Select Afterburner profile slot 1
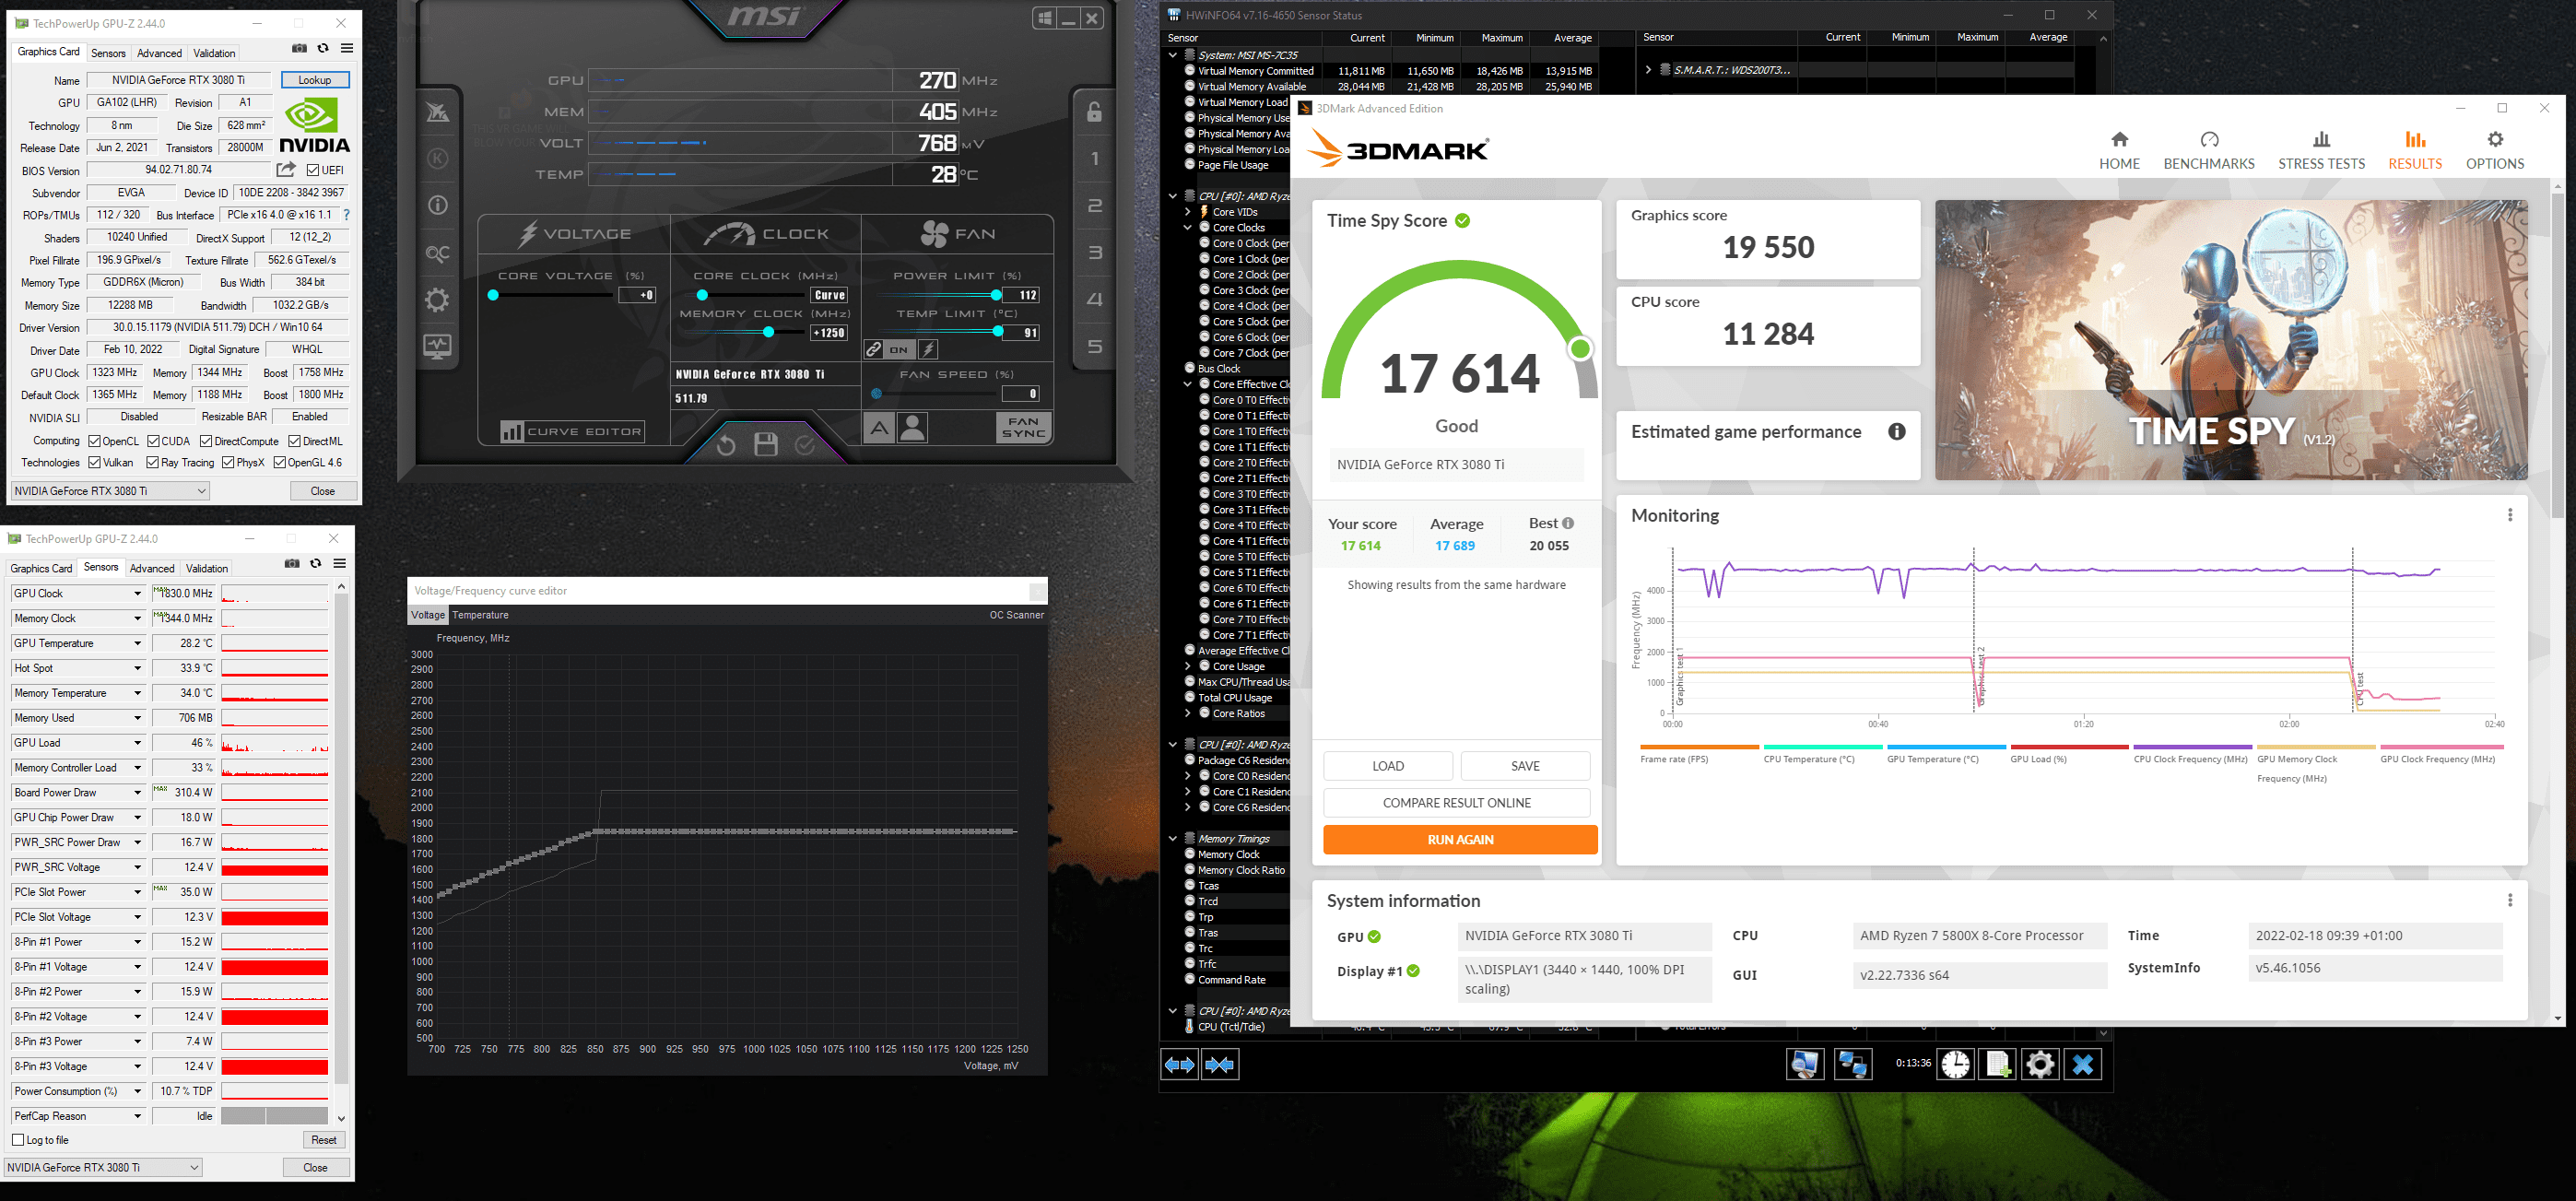The height and width of the screenshot is (1201, 2576). coord(1095,158)
